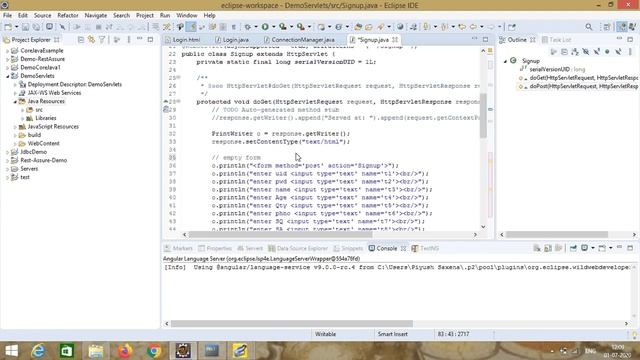Expand the Demo-RestAssure project
640x360 pixels.
point(7,59)
